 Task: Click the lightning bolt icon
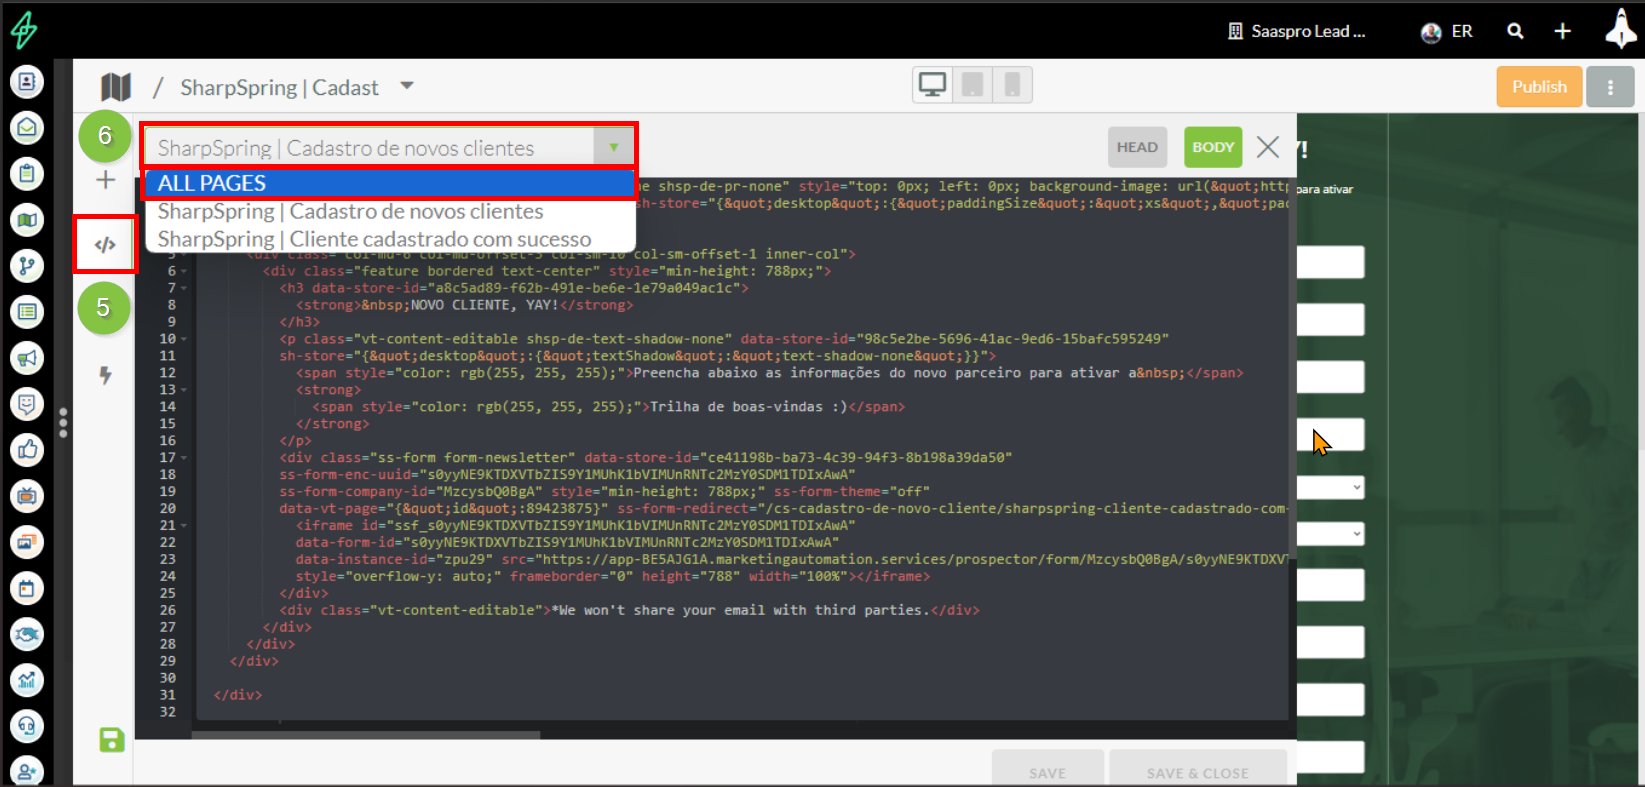(105, 375)
